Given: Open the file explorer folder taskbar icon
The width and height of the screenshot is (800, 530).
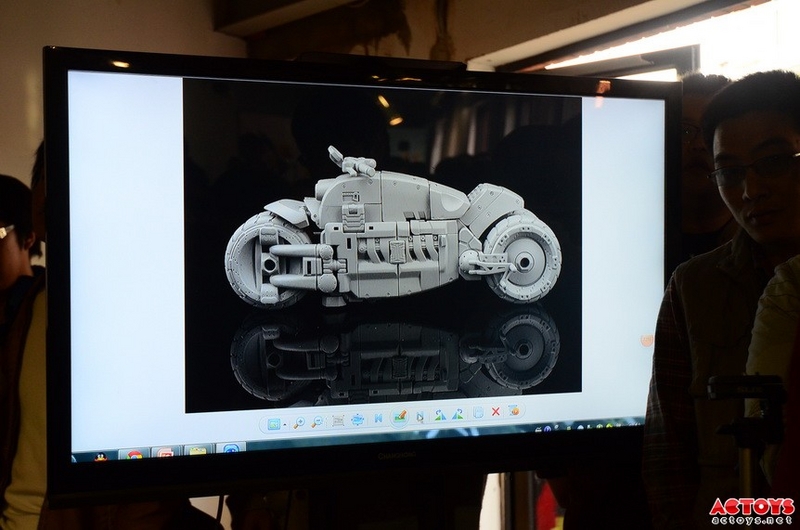Looking at the screenshot, I should (198, 451).
